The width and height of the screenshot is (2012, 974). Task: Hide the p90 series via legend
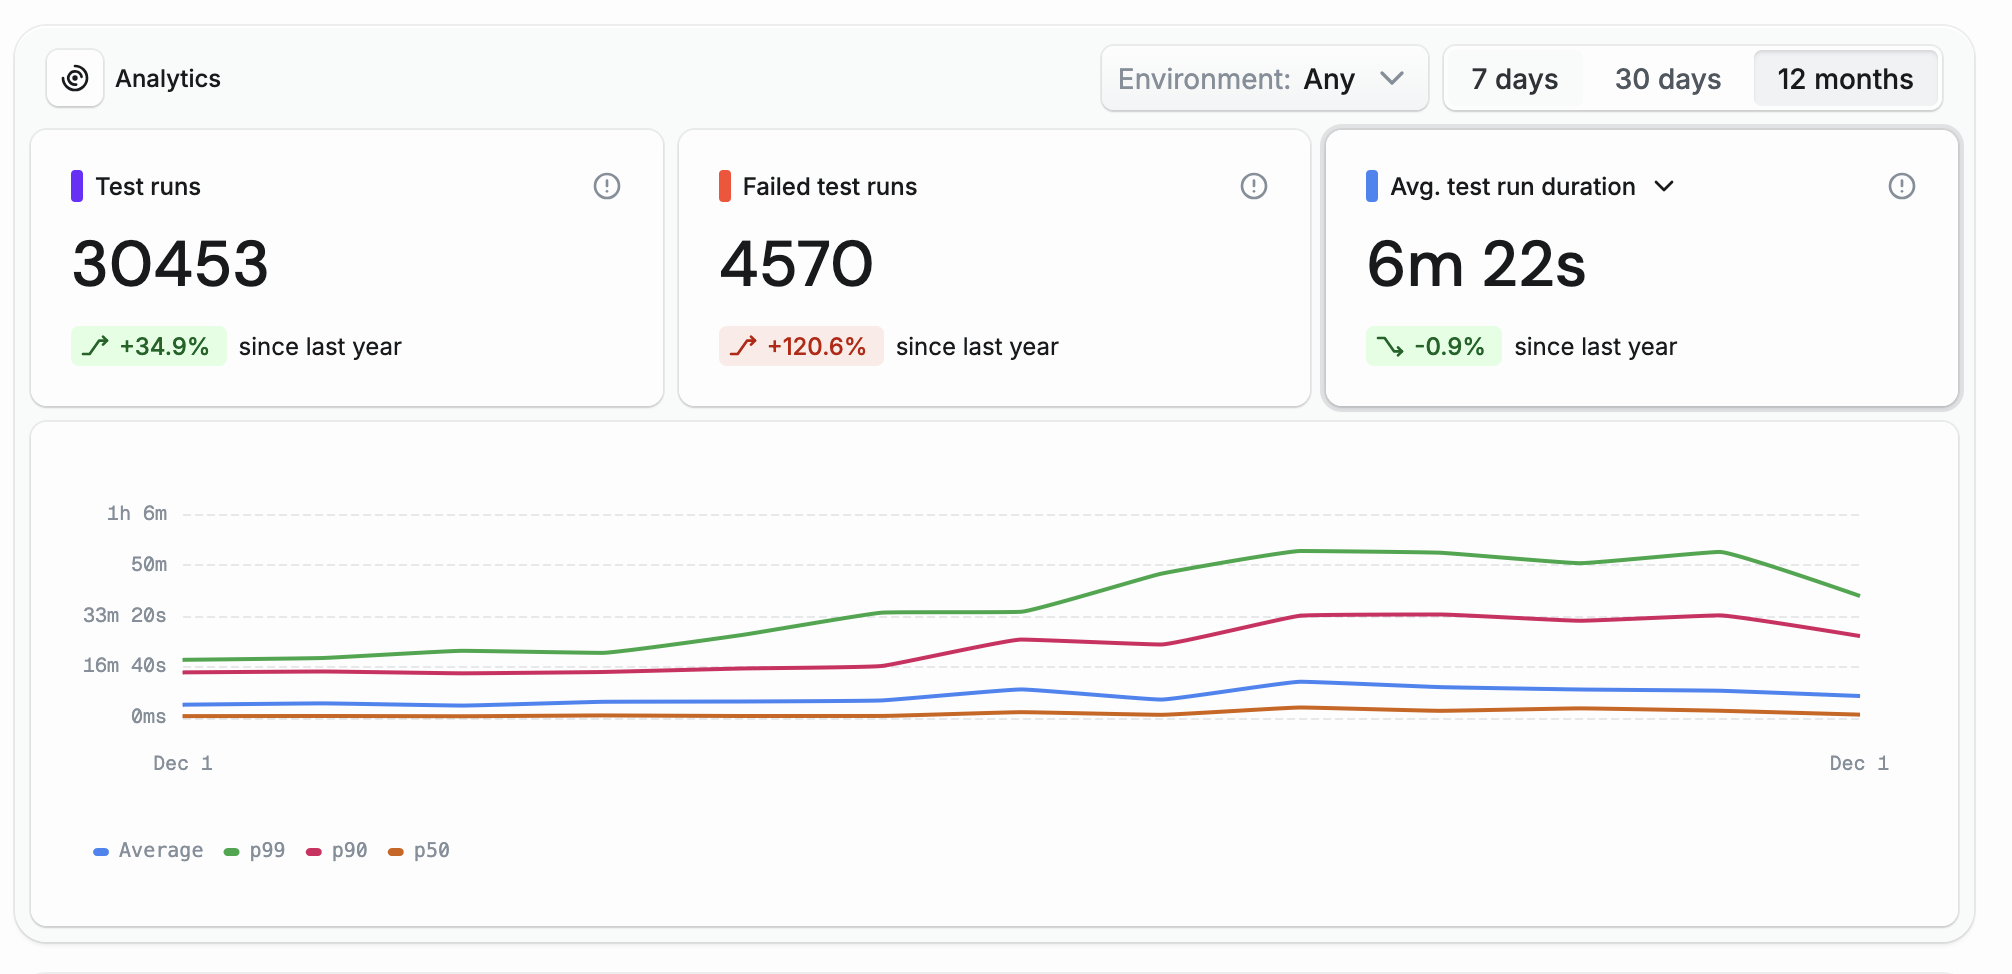[337, 851]
